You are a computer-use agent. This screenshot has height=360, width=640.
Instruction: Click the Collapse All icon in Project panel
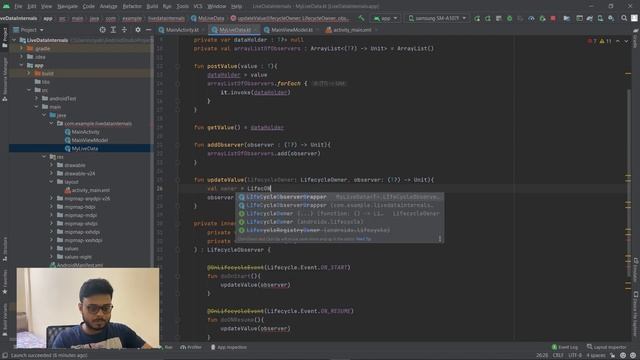click(x=124, y=30)
